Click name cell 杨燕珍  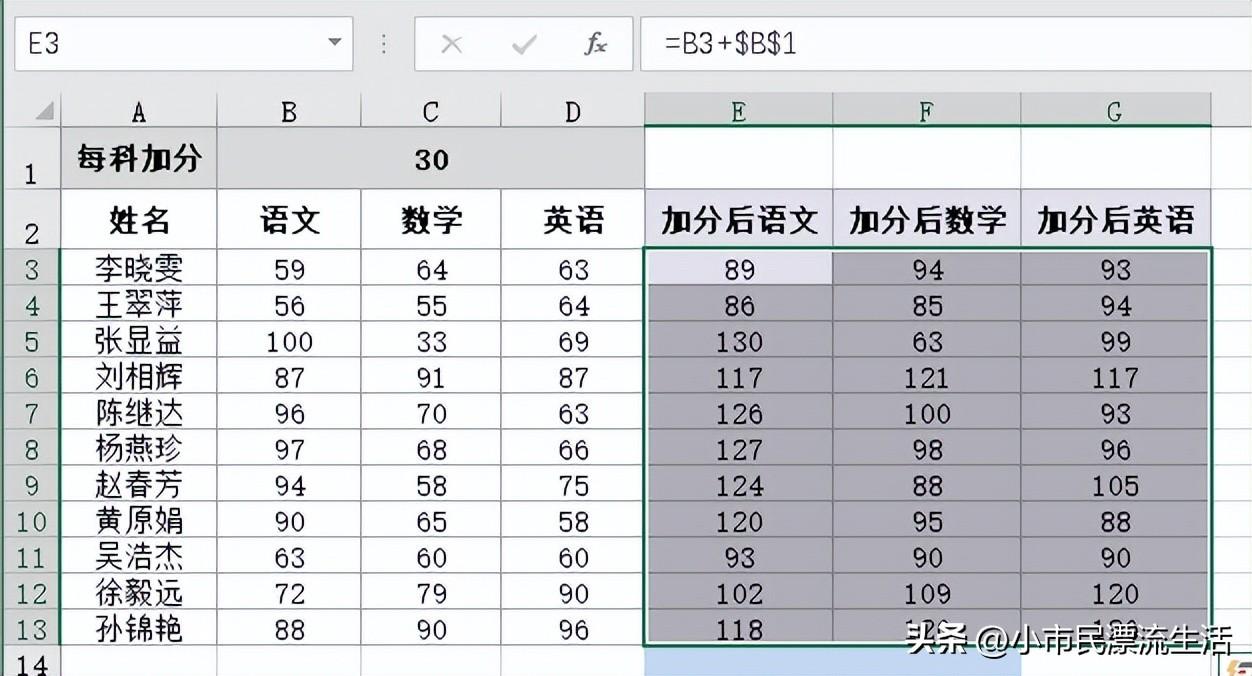click(139, 449)
